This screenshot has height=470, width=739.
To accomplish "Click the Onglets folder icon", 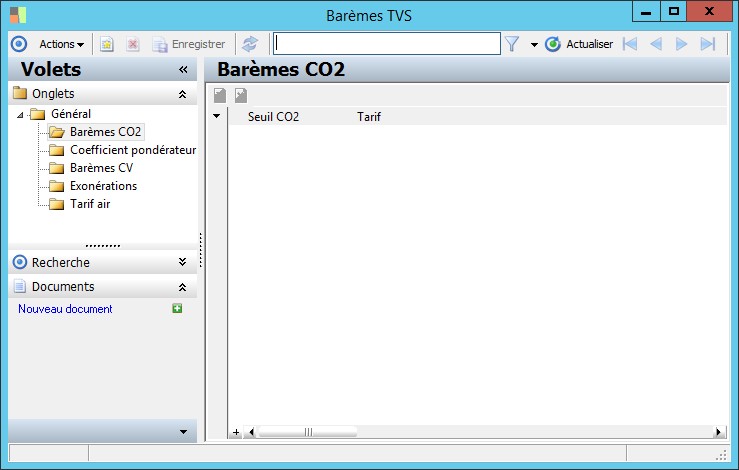I will coord(20,93).
